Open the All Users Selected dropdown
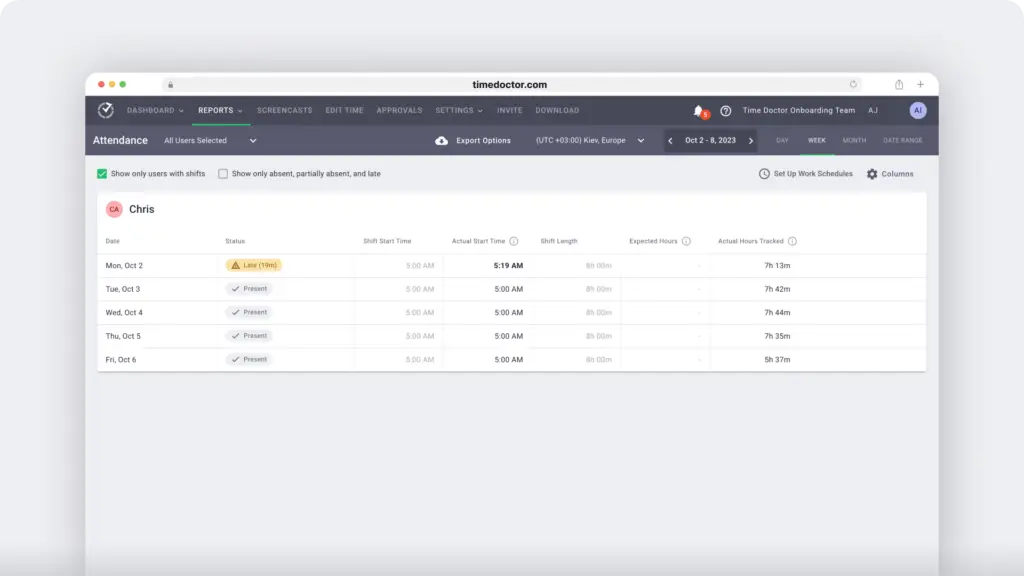The image size is (1024, 576). (x=252, y=140)
